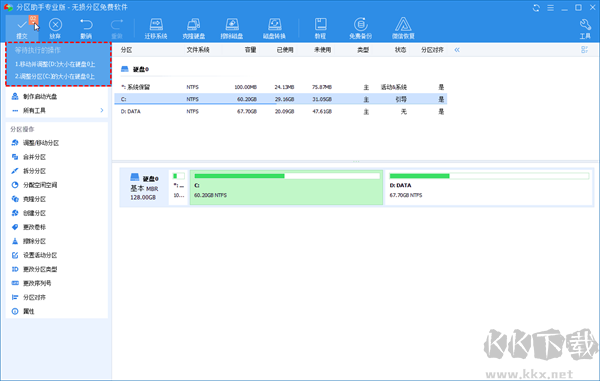Toggle the grid view icon beside column headers
600x381 pixels.
coord(584,50)
